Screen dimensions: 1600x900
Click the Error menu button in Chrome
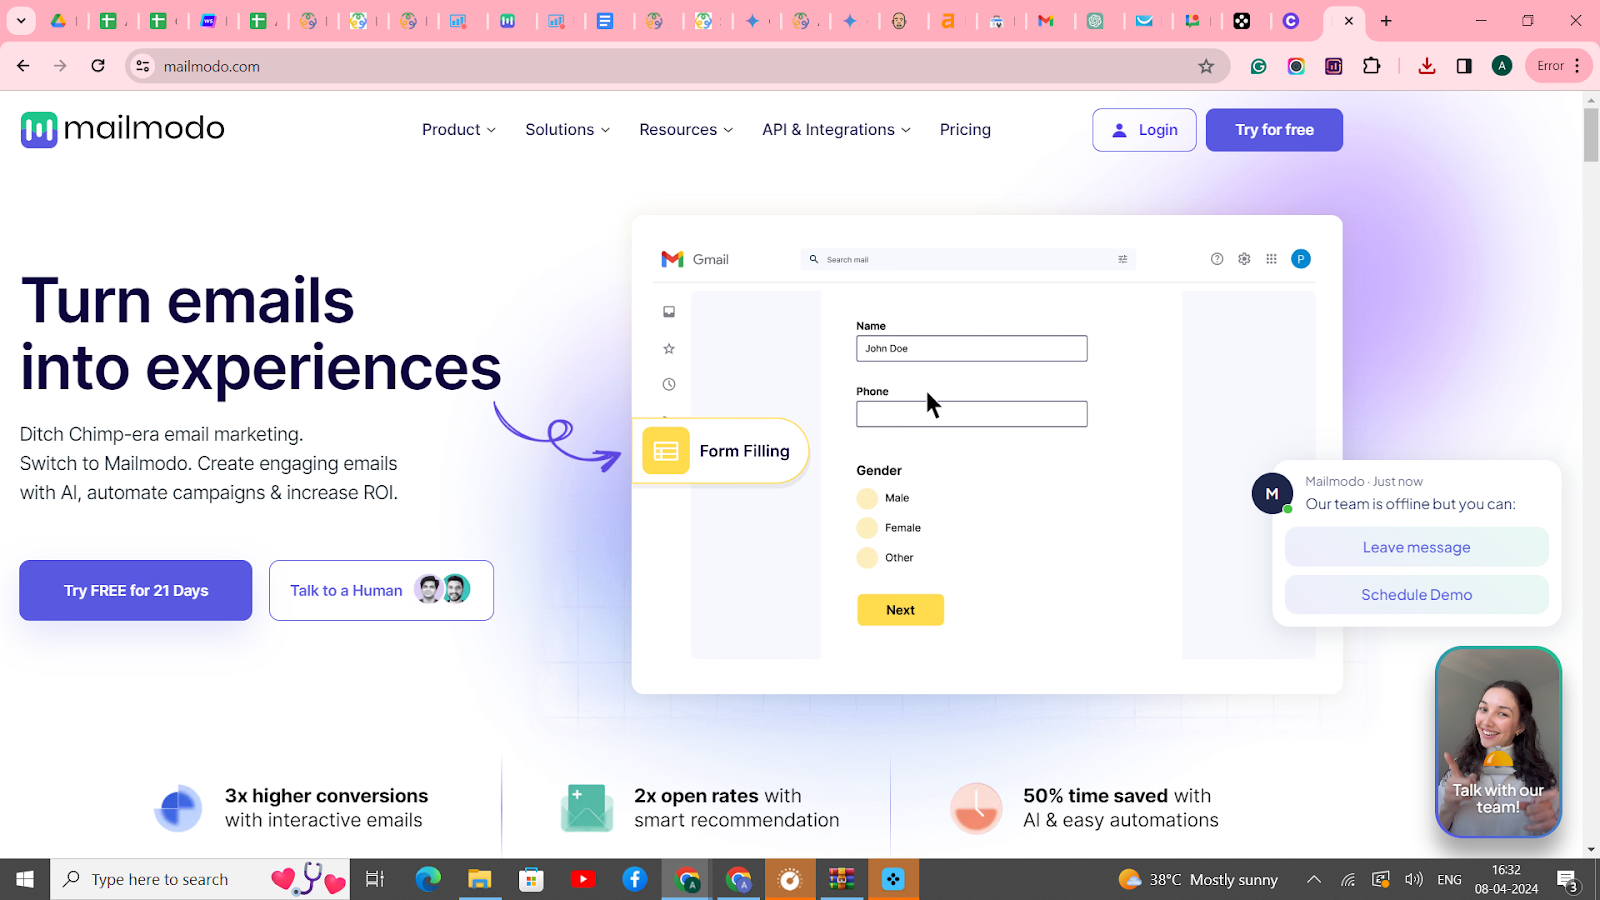1559,66
